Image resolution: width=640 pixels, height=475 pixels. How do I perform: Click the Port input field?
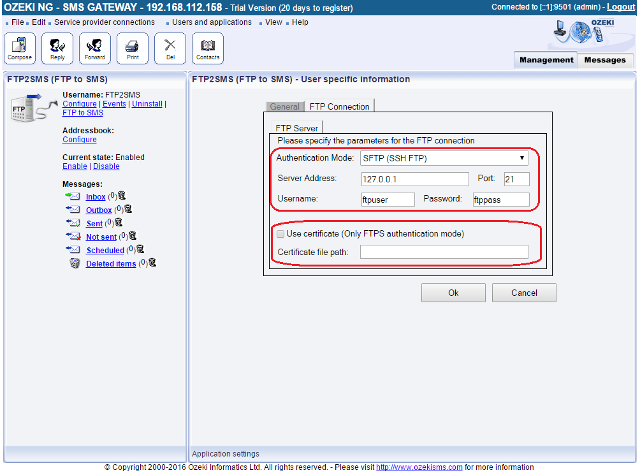(517, 179)
